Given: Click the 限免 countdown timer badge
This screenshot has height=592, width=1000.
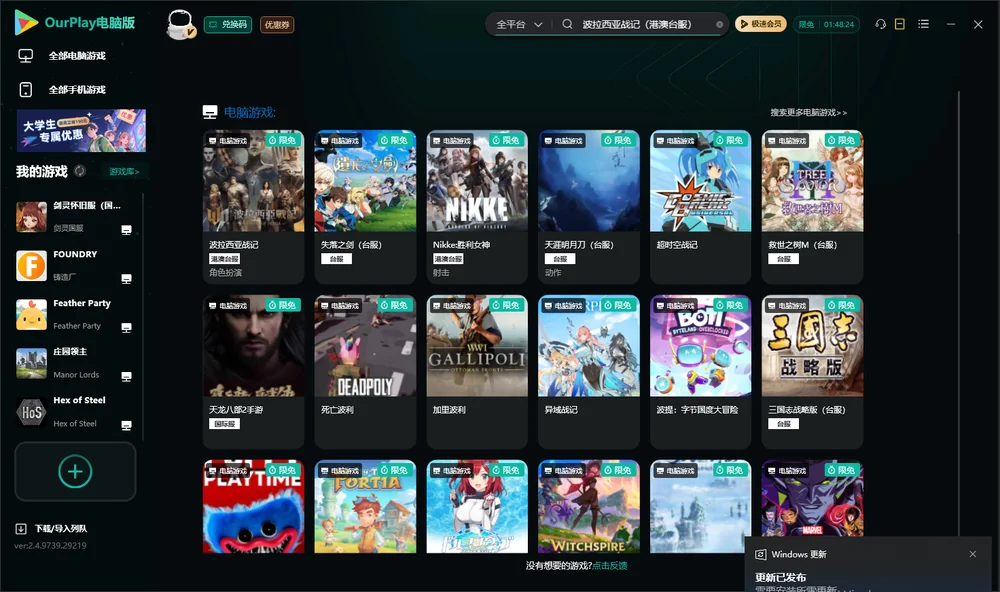Looking at the screenshot, I should (x=826, y=24).
